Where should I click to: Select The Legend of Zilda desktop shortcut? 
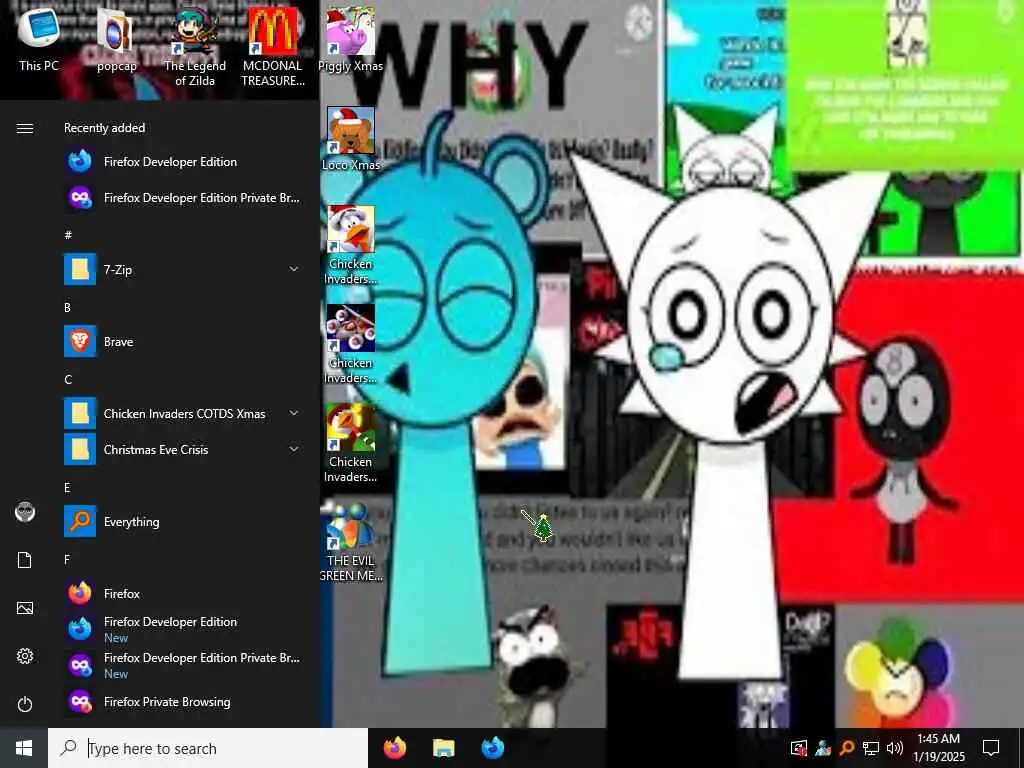pyautogui.click(x=195, y=47)
